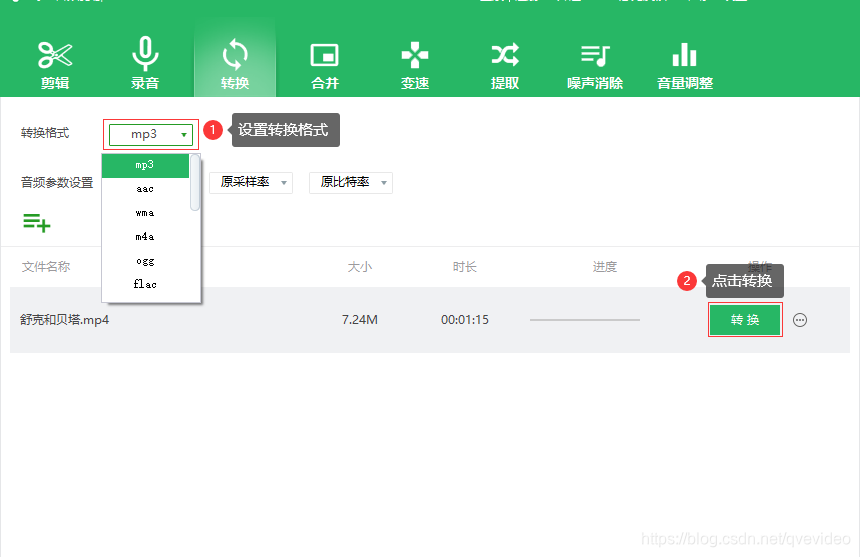Open the 剪辑 scissors tool
The width and height of the screenshot is (860, 557).
(x=55, y=64)
